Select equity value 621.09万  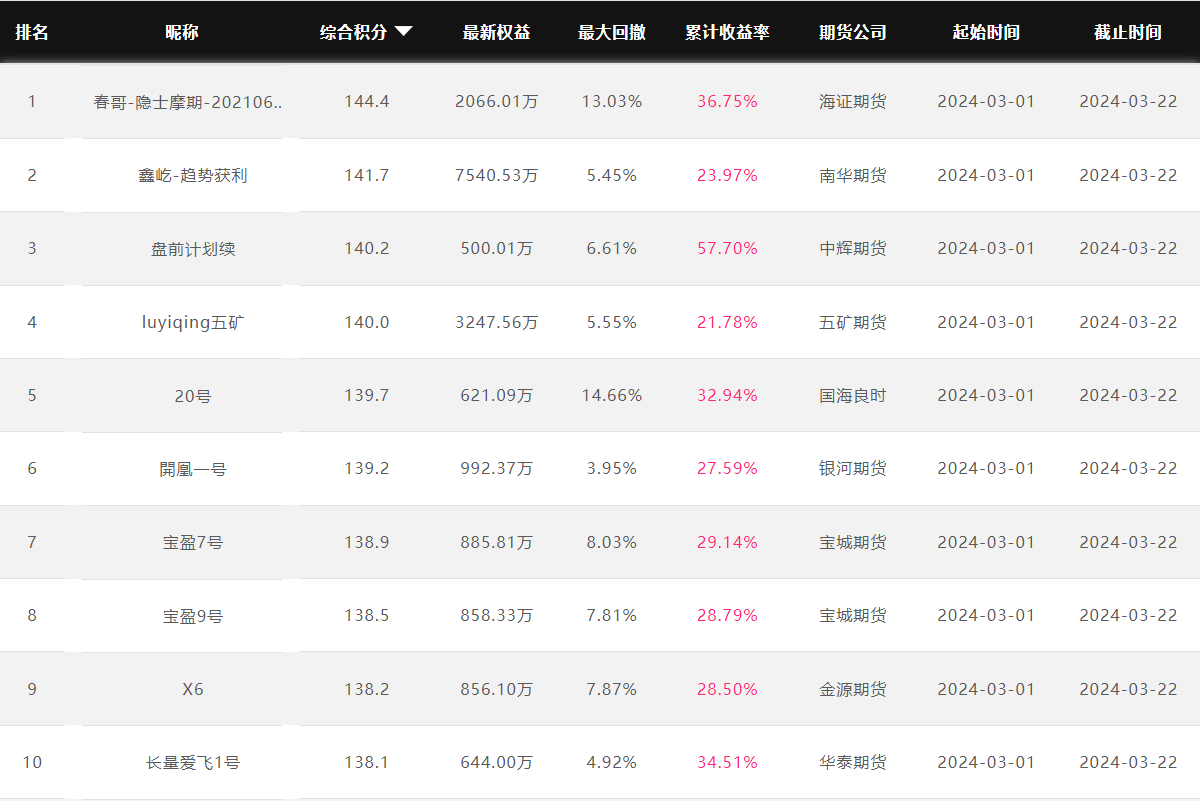click(497, 395)
